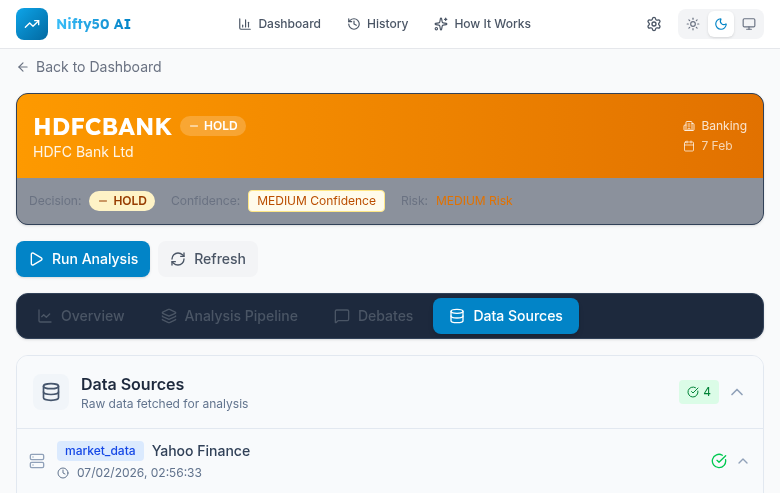
Task: Click the database icon beside Data Sources heading
Action: [x=51, y=392]
